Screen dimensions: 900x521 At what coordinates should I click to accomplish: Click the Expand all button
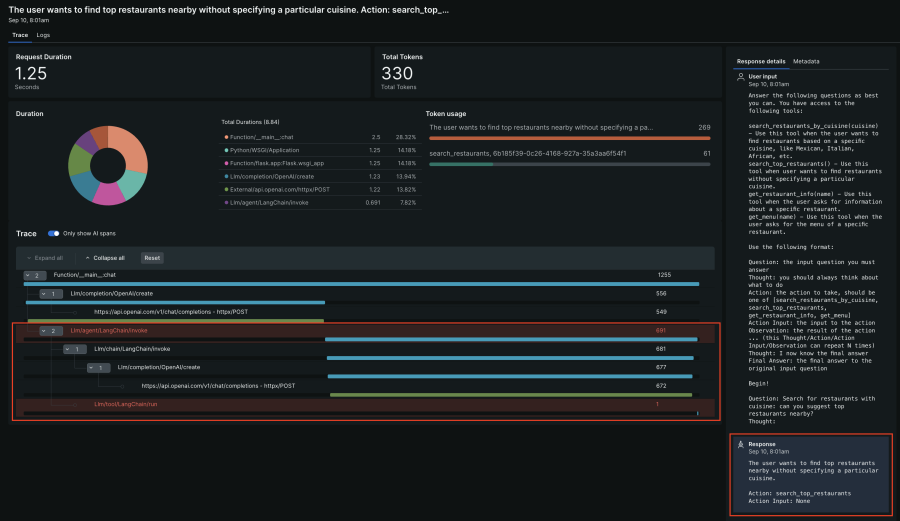tap(46, 258)
